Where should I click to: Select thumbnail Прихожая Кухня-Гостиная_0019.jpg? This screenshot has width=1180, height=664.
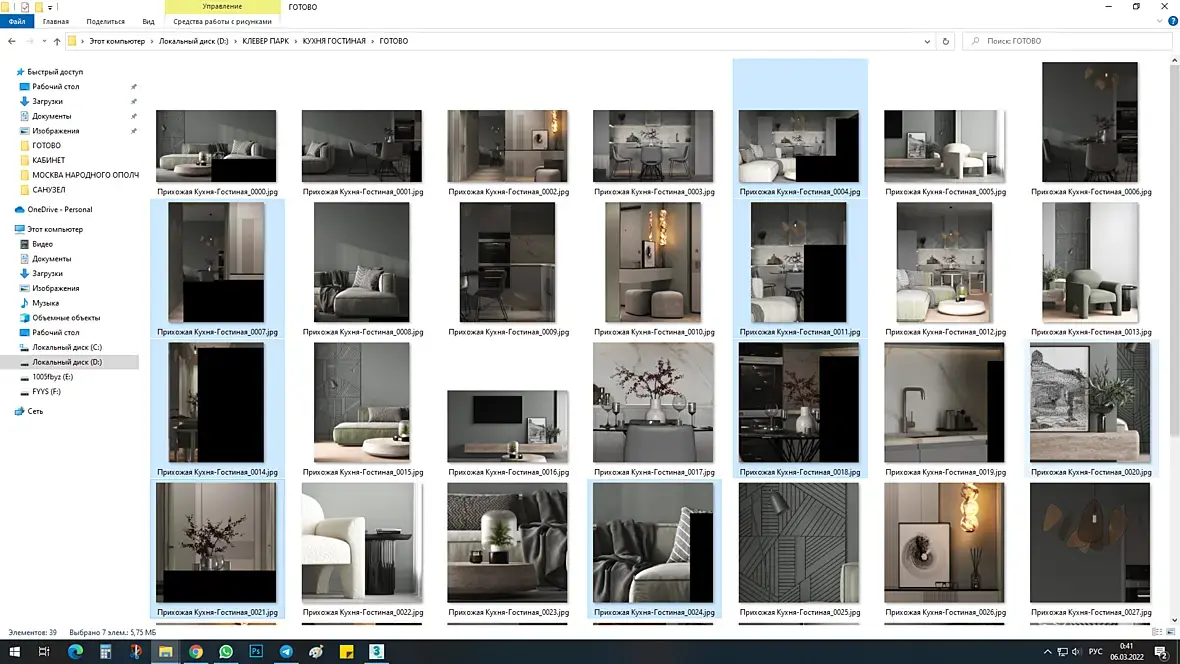click(944, 403)
